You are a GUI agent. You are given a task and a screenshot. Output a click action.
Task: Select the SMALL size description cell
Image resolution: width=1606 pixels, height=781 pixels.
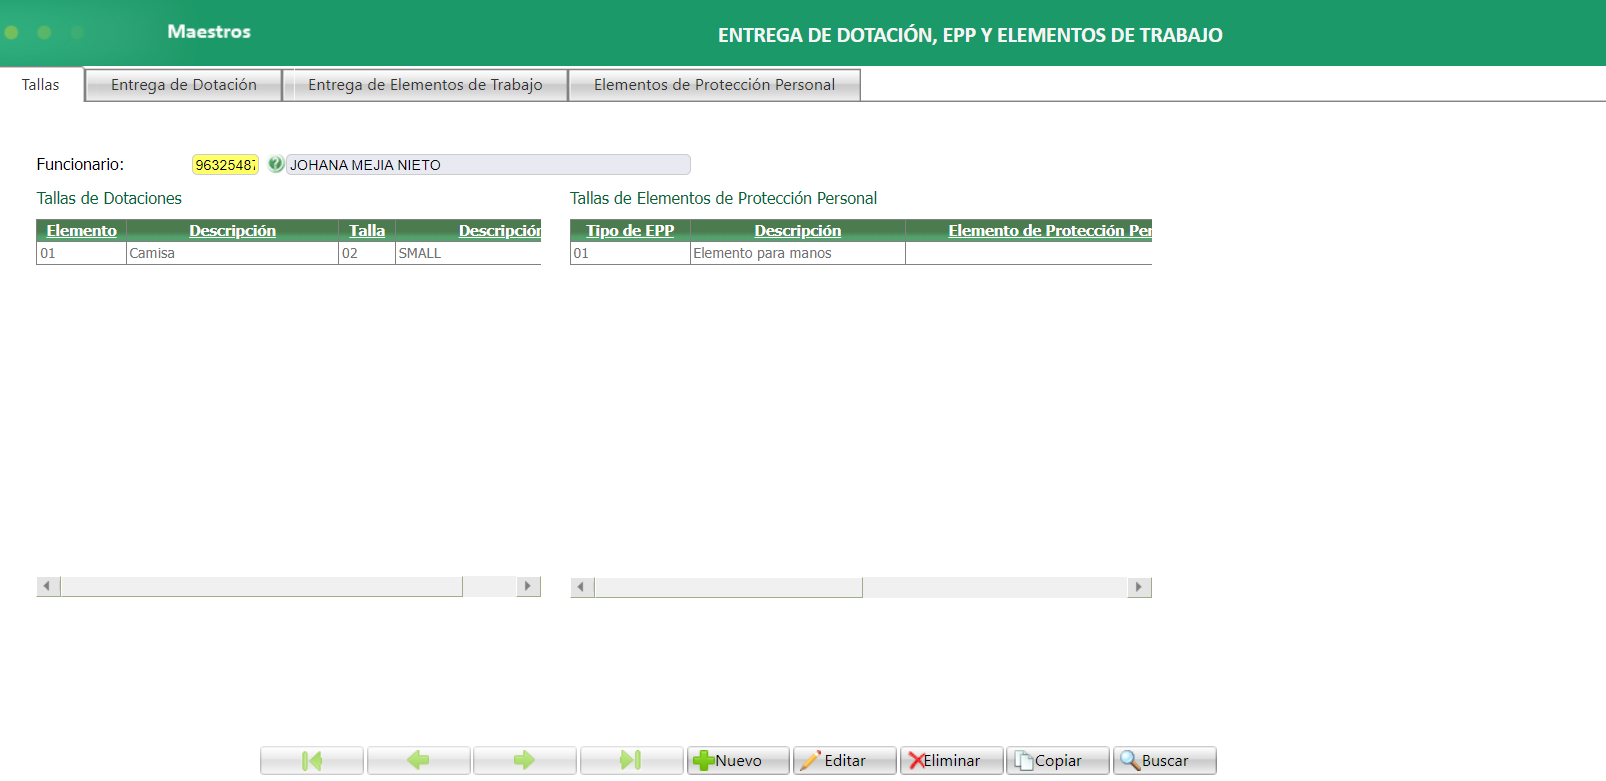pos(468,254)
